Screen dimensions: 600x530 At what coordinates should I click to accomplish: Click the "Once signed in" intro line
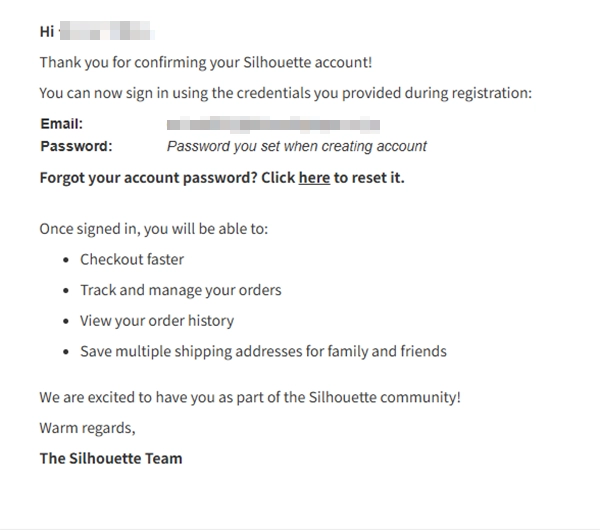(x=153, y=229)
